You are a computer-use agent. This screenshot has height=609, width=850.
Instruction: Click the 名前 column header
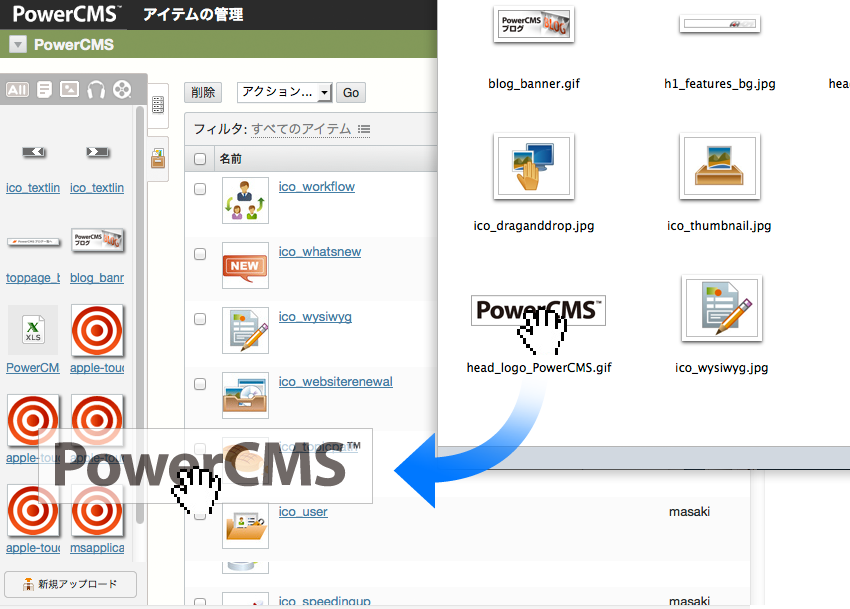(x=230, y=159)
